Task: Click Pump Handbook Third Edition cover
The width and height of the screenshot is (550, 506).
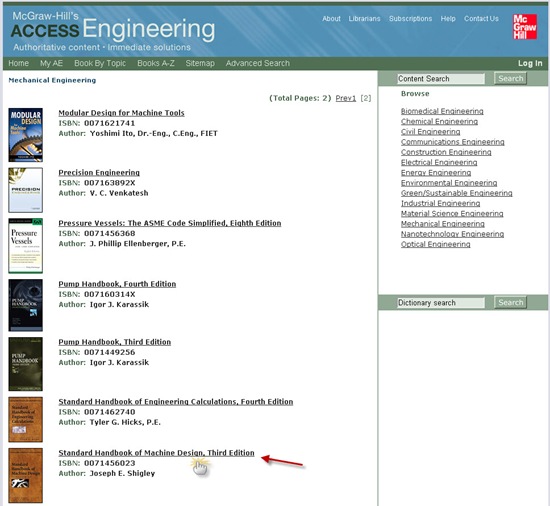Action: click(26, 364)
